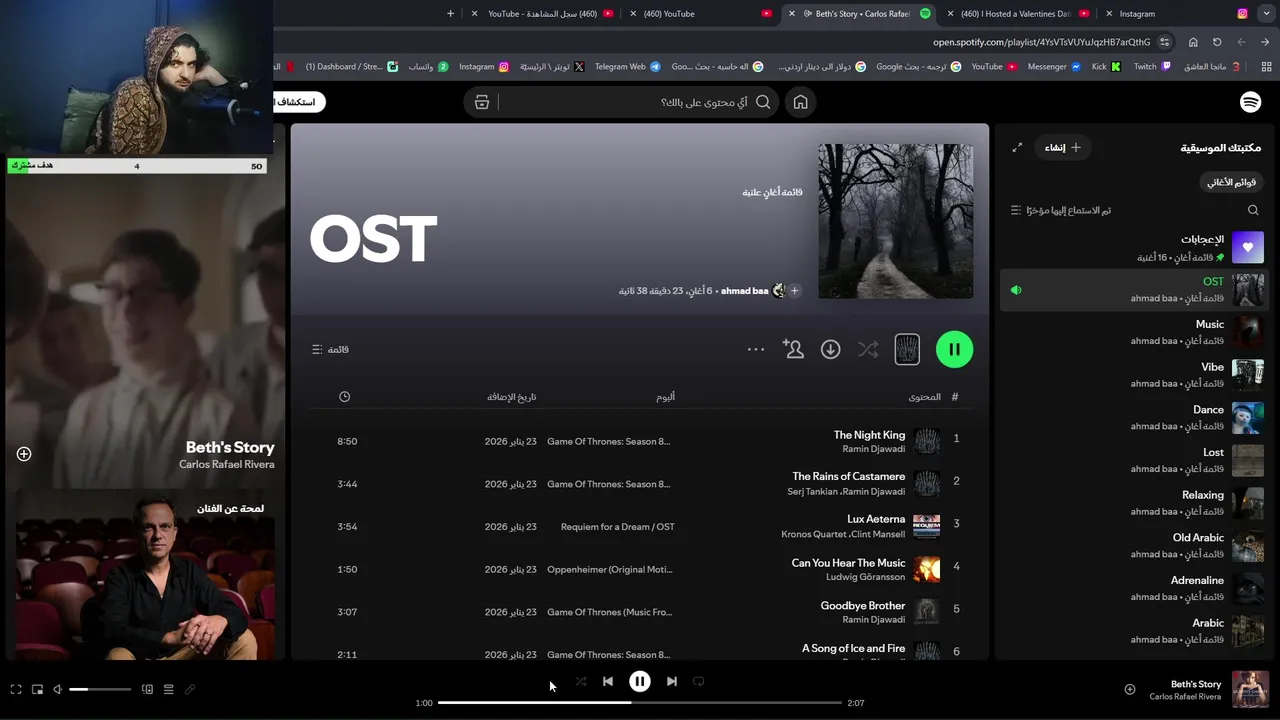Toggle repeat in the bottom player bar
Viewport: 1280px width, 720px height.
(x=698, y=681)
